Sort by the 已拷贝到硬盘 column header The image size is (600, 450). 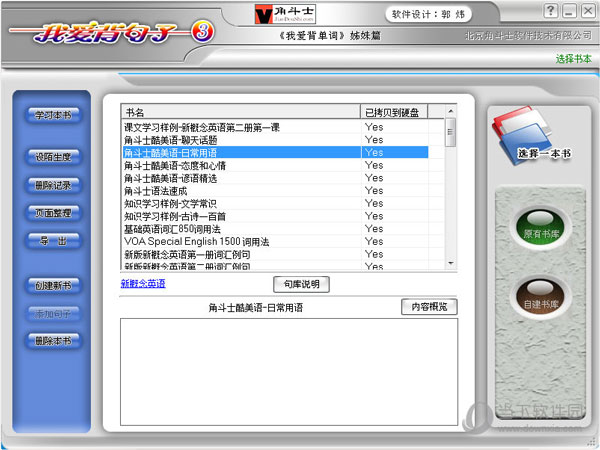tap(394, 112)
